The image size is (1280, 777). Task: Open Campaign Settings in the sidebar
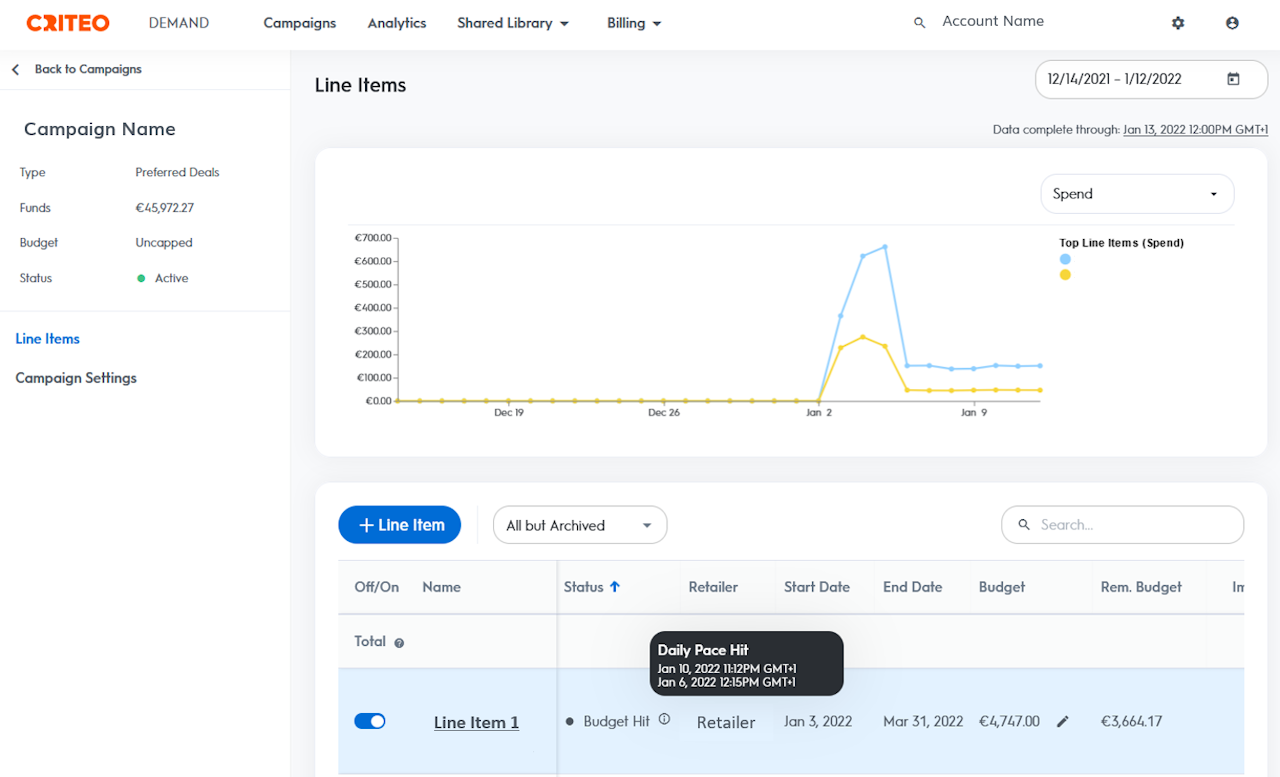[x=76, y=378]
